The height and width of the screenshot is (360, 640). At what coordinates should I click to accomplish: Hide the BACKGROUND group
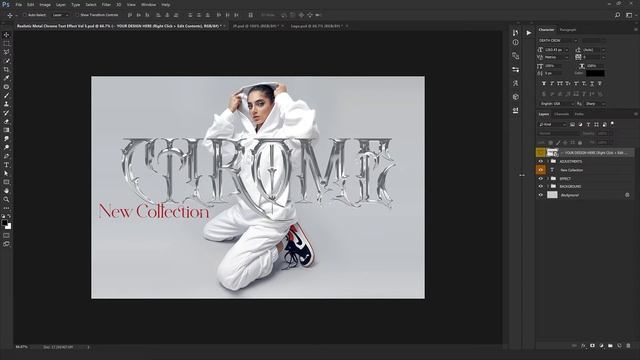[x=541, y=187]
